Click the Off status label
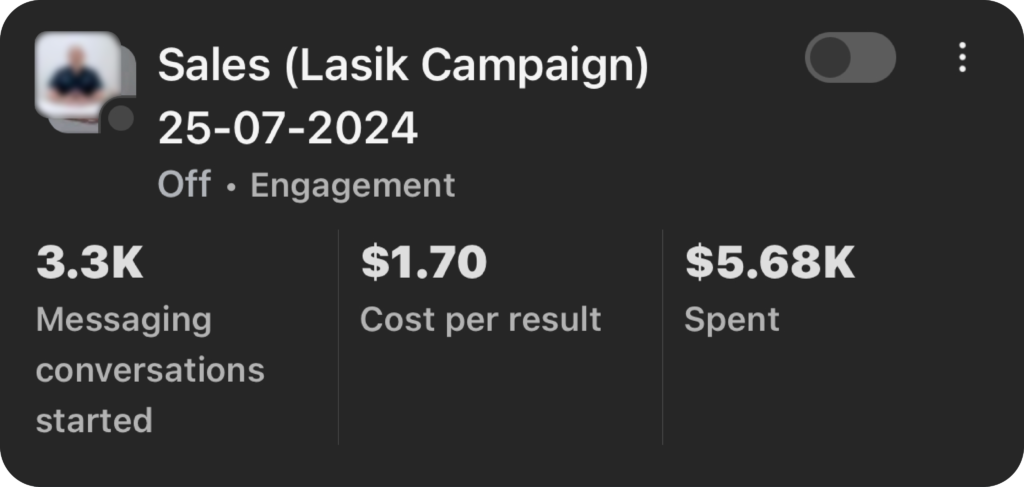The width and height of the screenshot is (1024, 487). pos(184,185)
